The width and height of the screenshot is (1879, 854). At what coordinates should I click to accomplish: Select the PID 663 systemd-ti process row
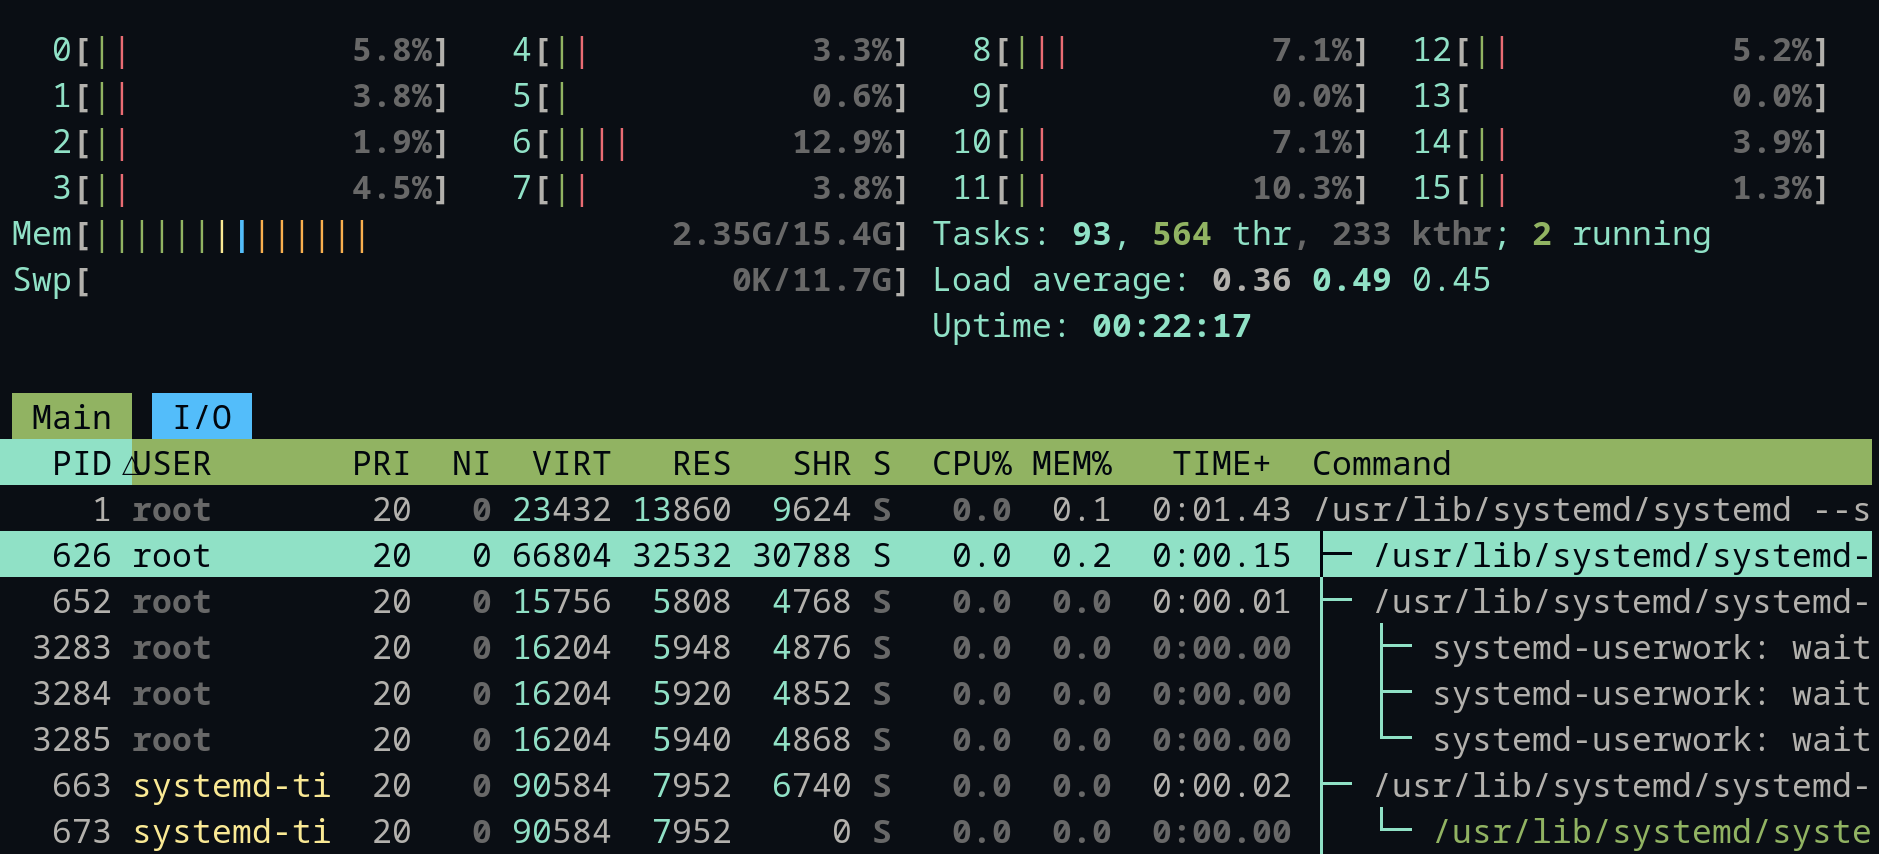point(936,786)
